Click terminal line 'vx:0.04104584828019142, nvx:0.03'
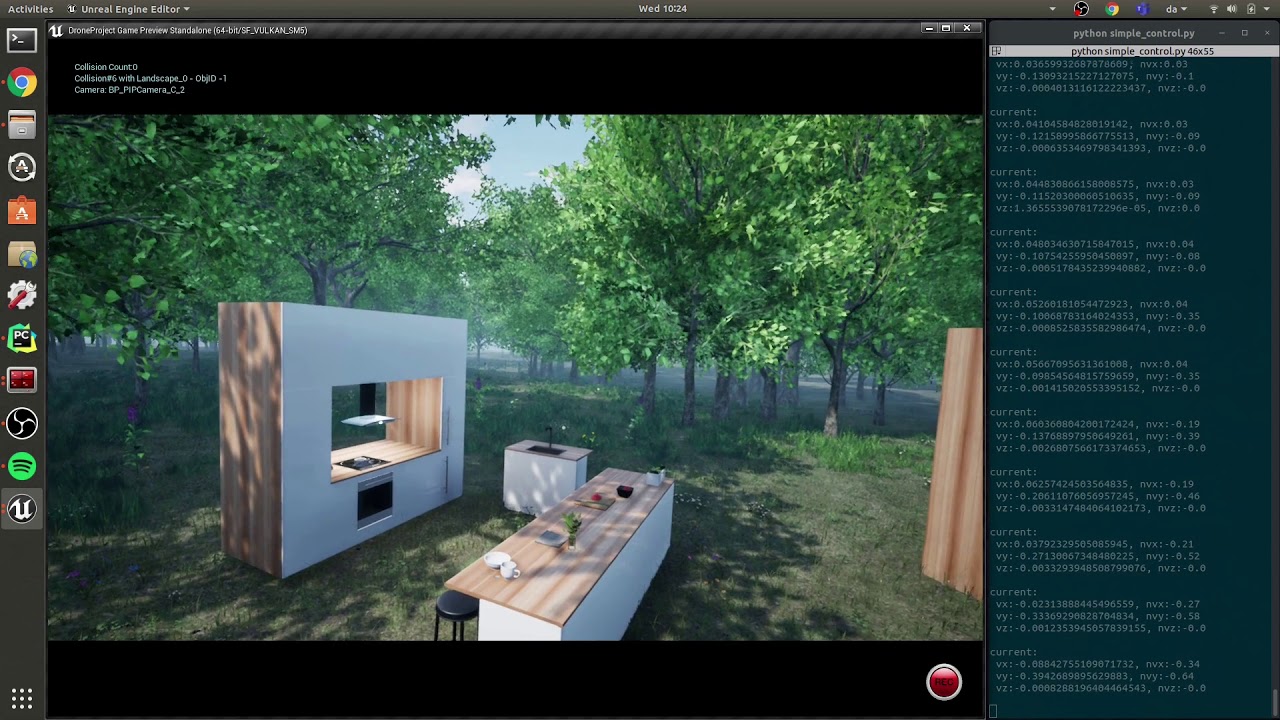Viewport: 1280px width, 720px height. tap(1092, 124)
